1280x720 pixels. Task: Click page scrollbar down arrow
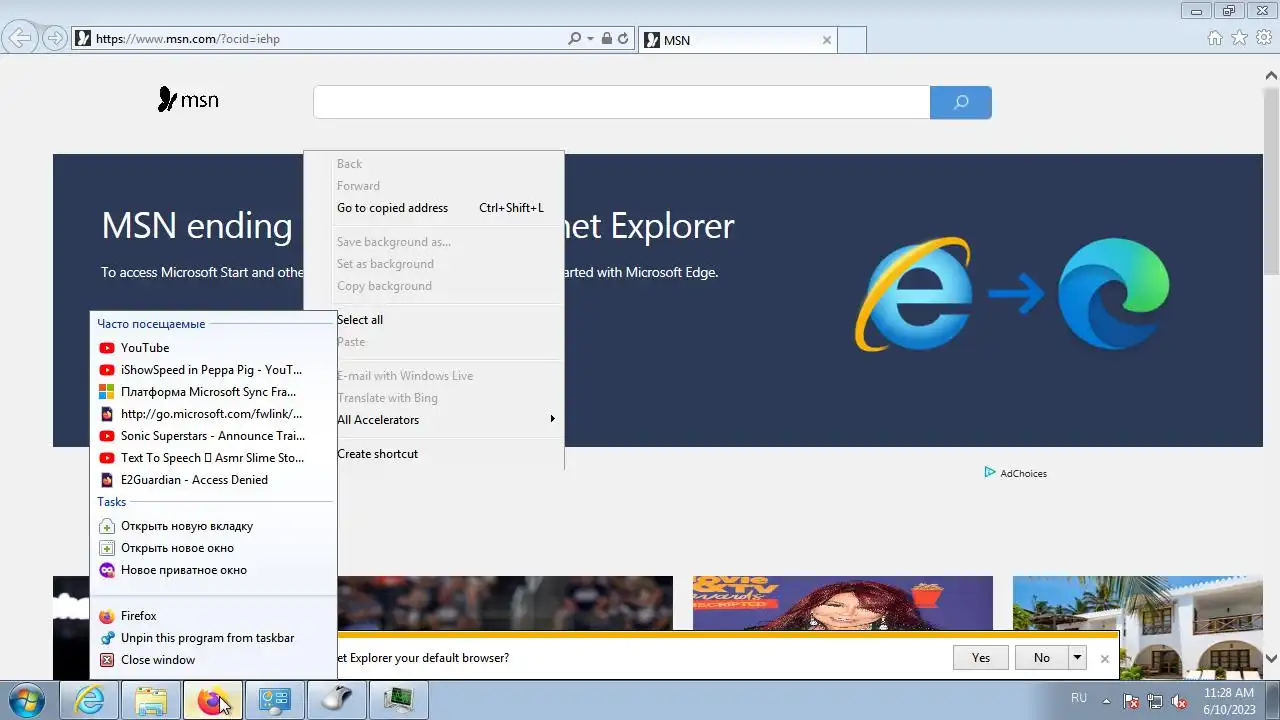click(x=1272, y=658)
